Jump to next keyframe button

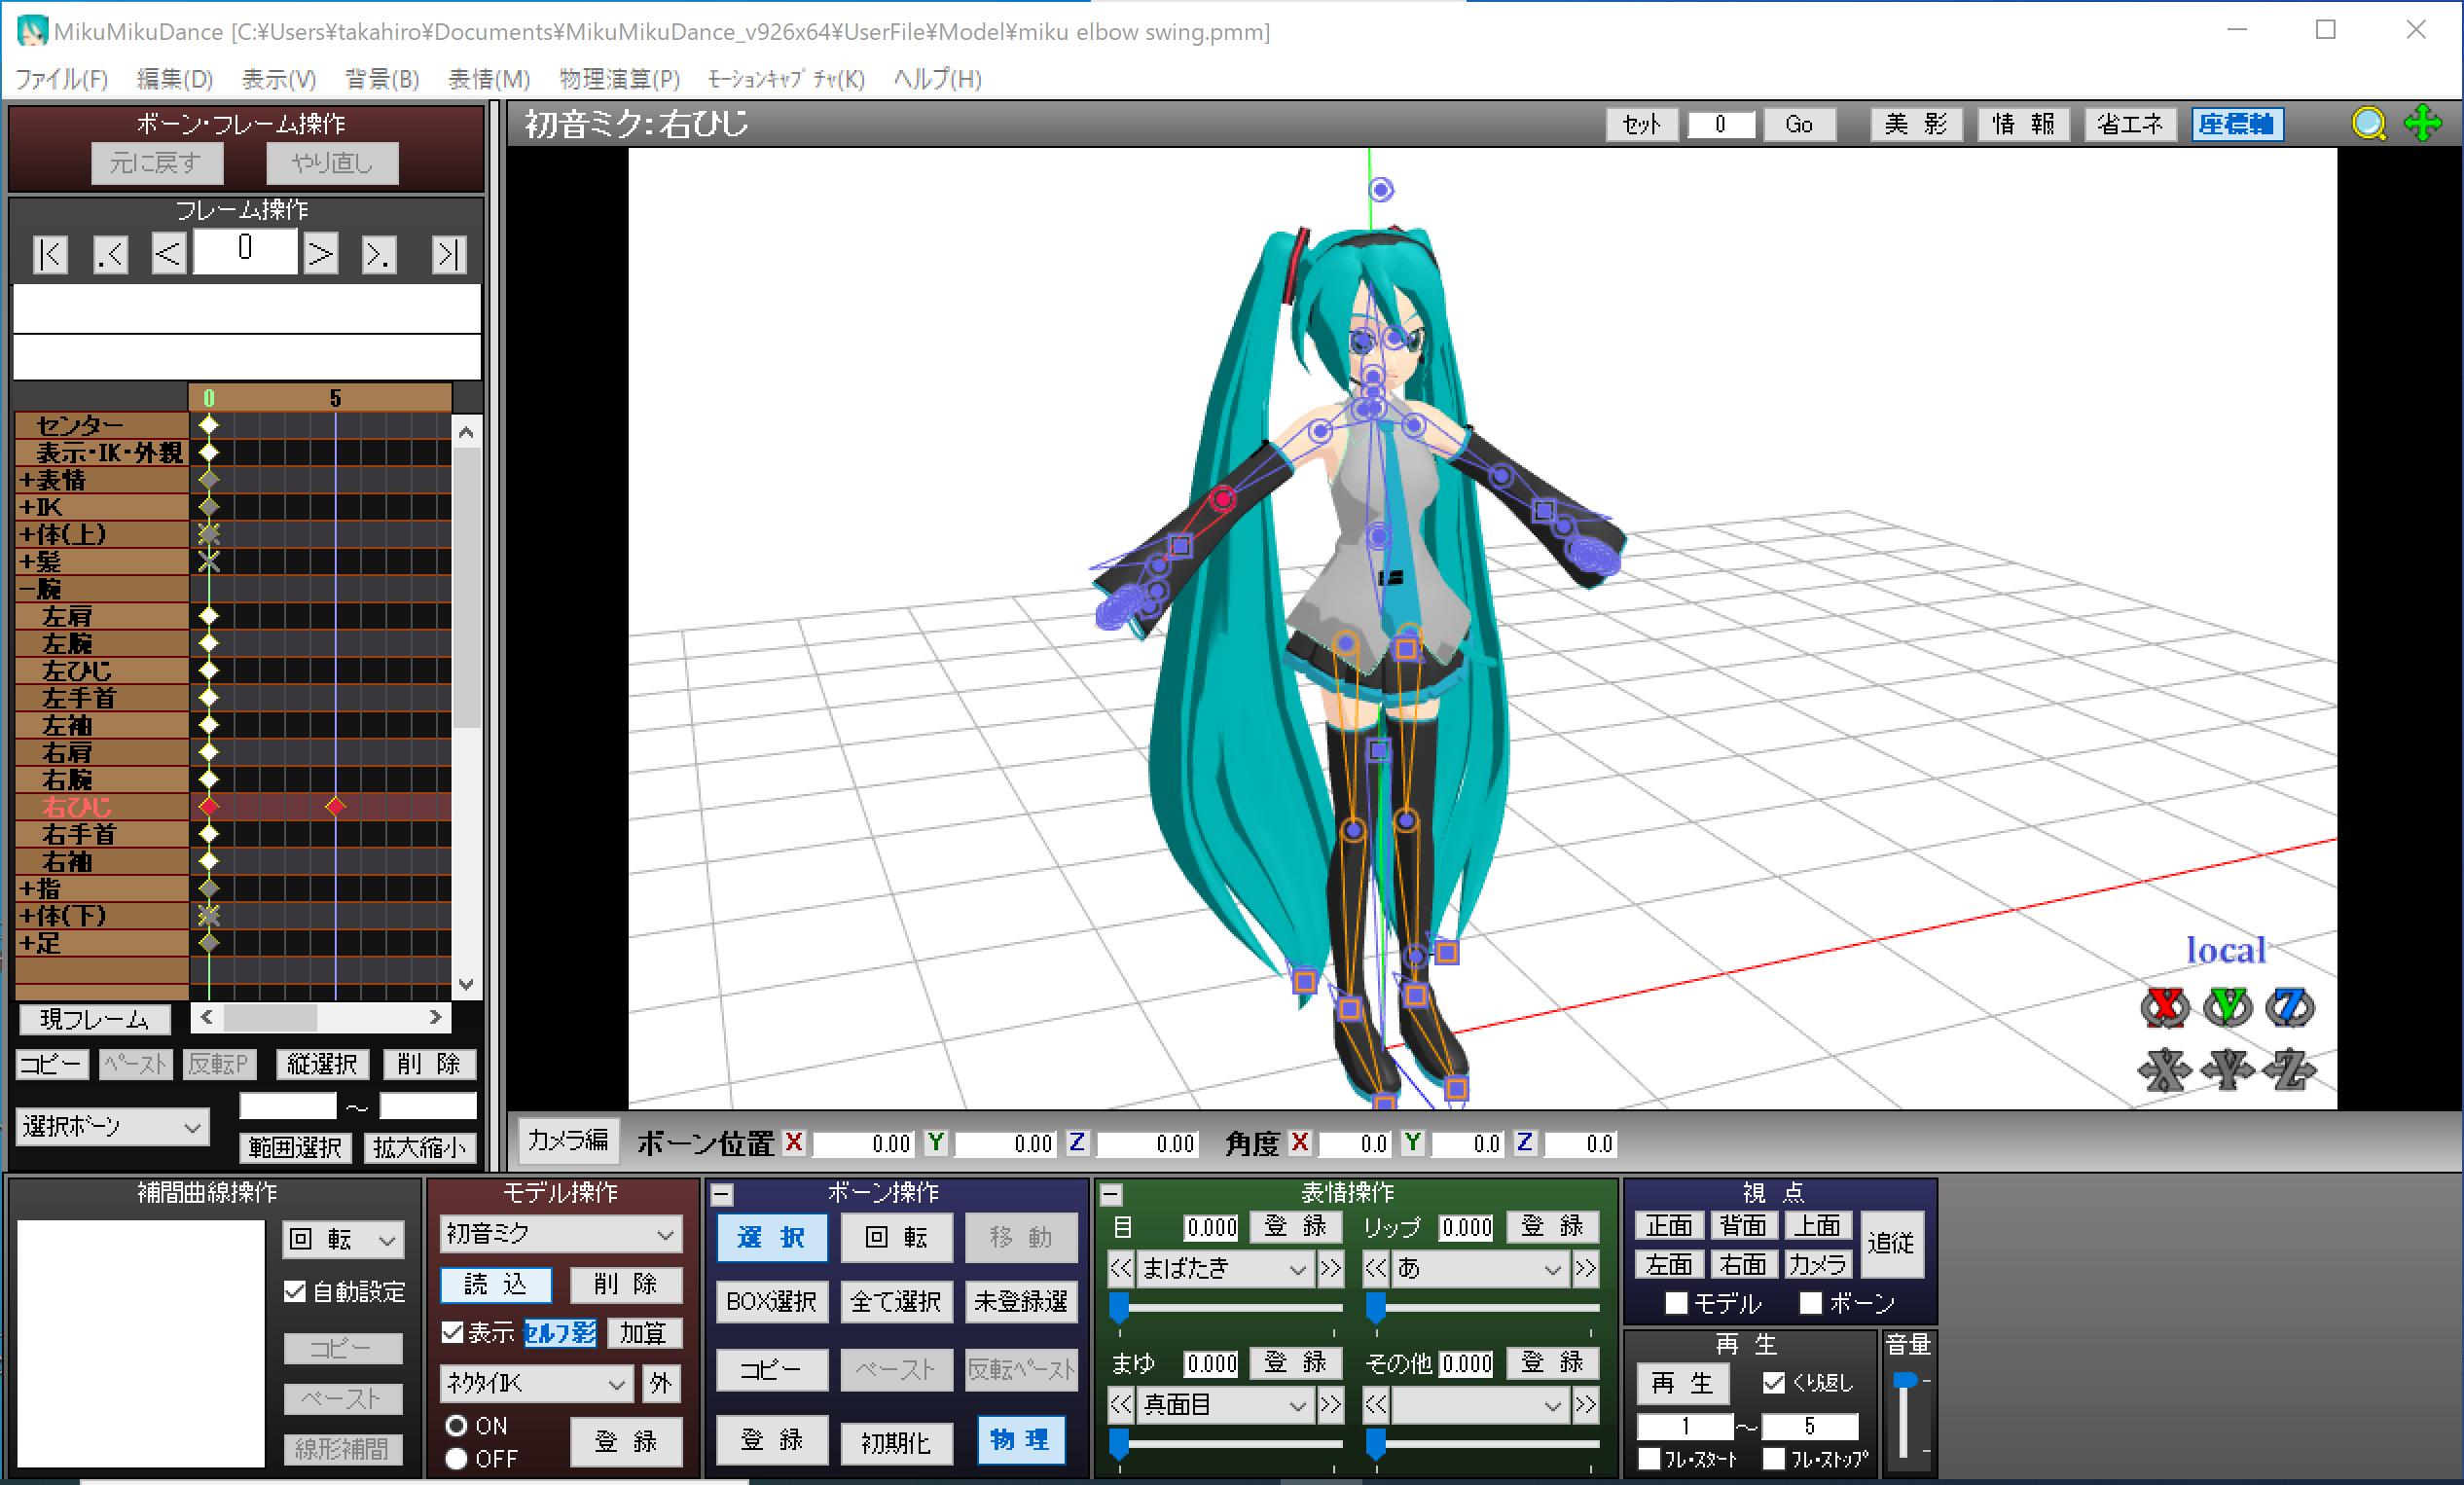point(378,254)
